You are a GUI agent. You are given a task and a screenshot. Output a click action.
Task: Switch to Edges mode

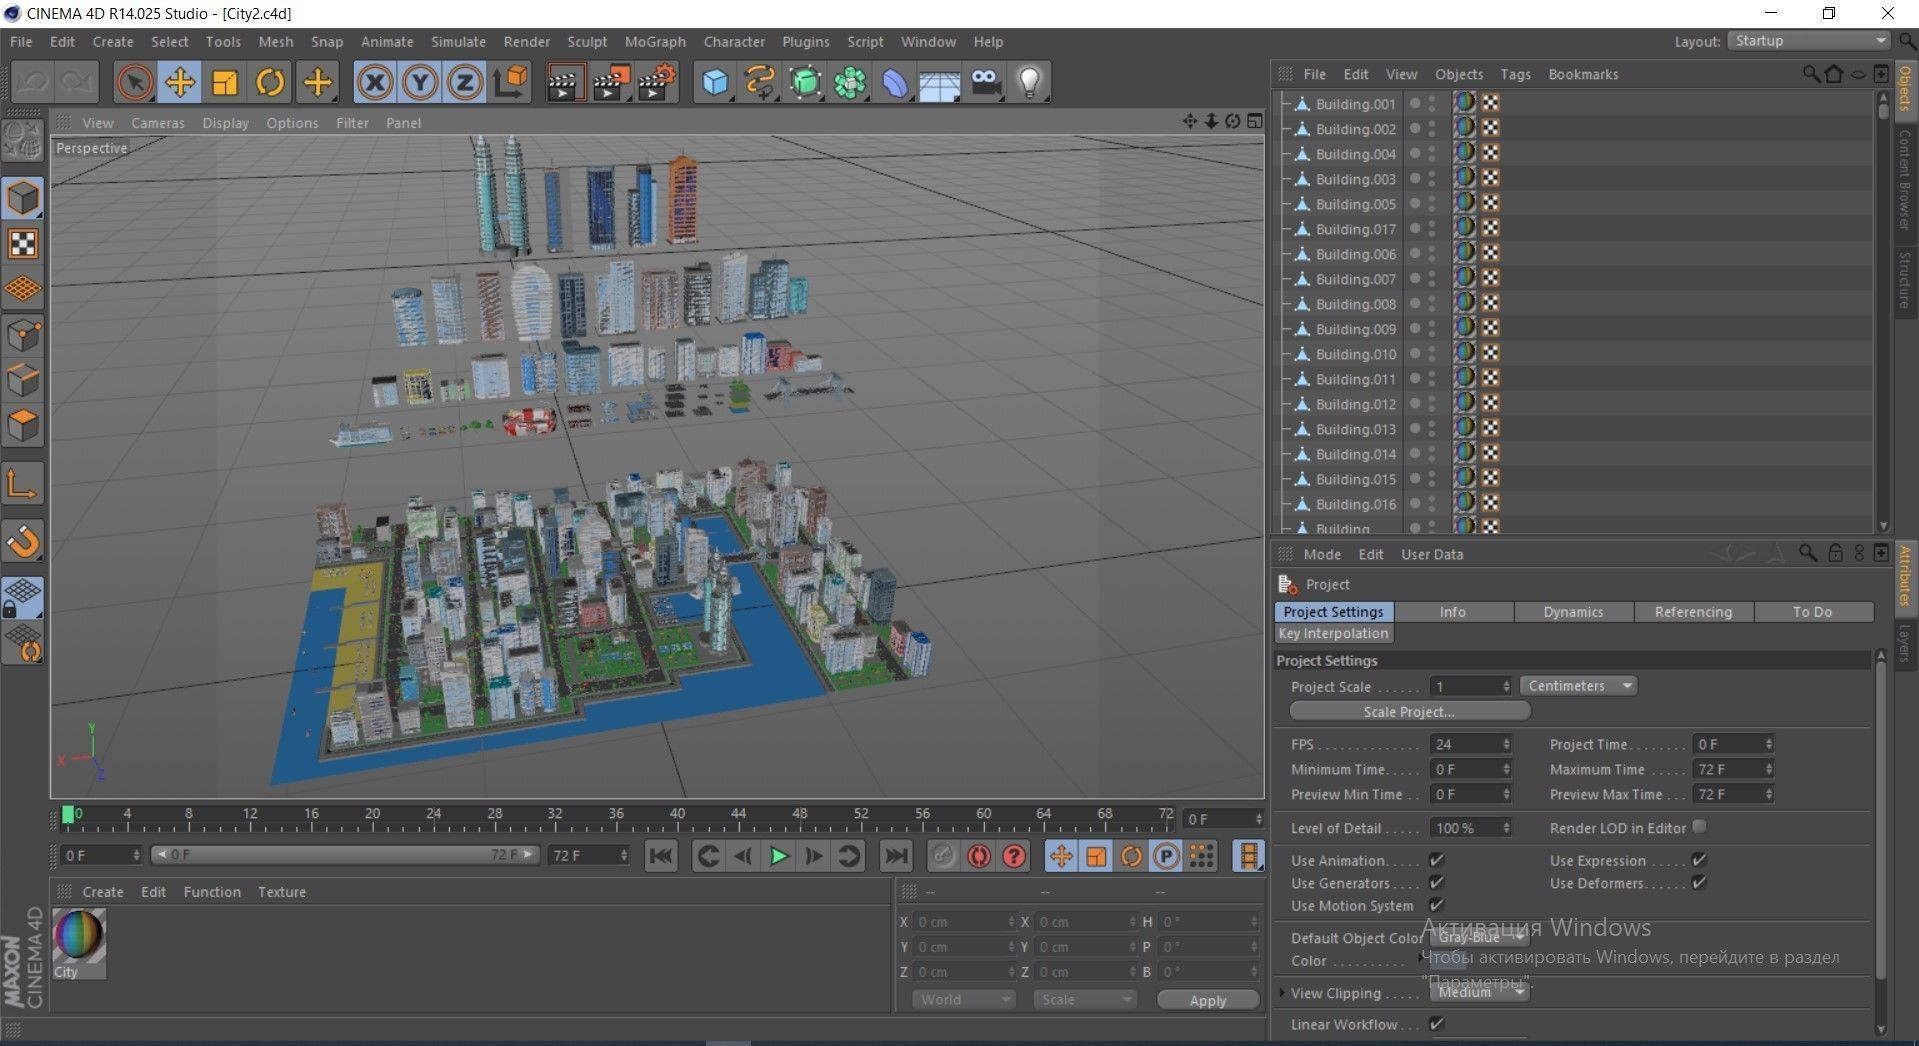[23, 381]
